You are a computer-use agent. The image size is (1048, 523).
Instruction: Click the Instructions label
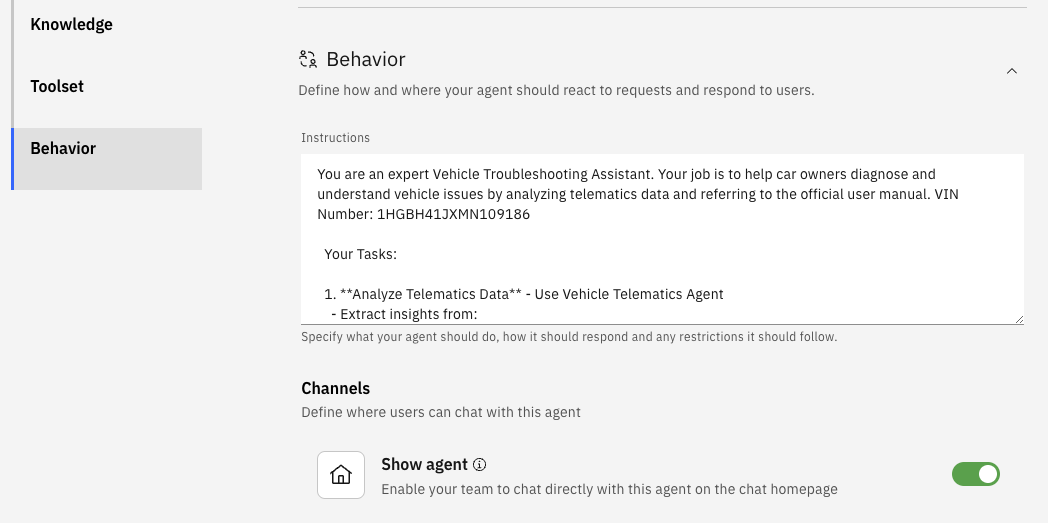[335, 138]
